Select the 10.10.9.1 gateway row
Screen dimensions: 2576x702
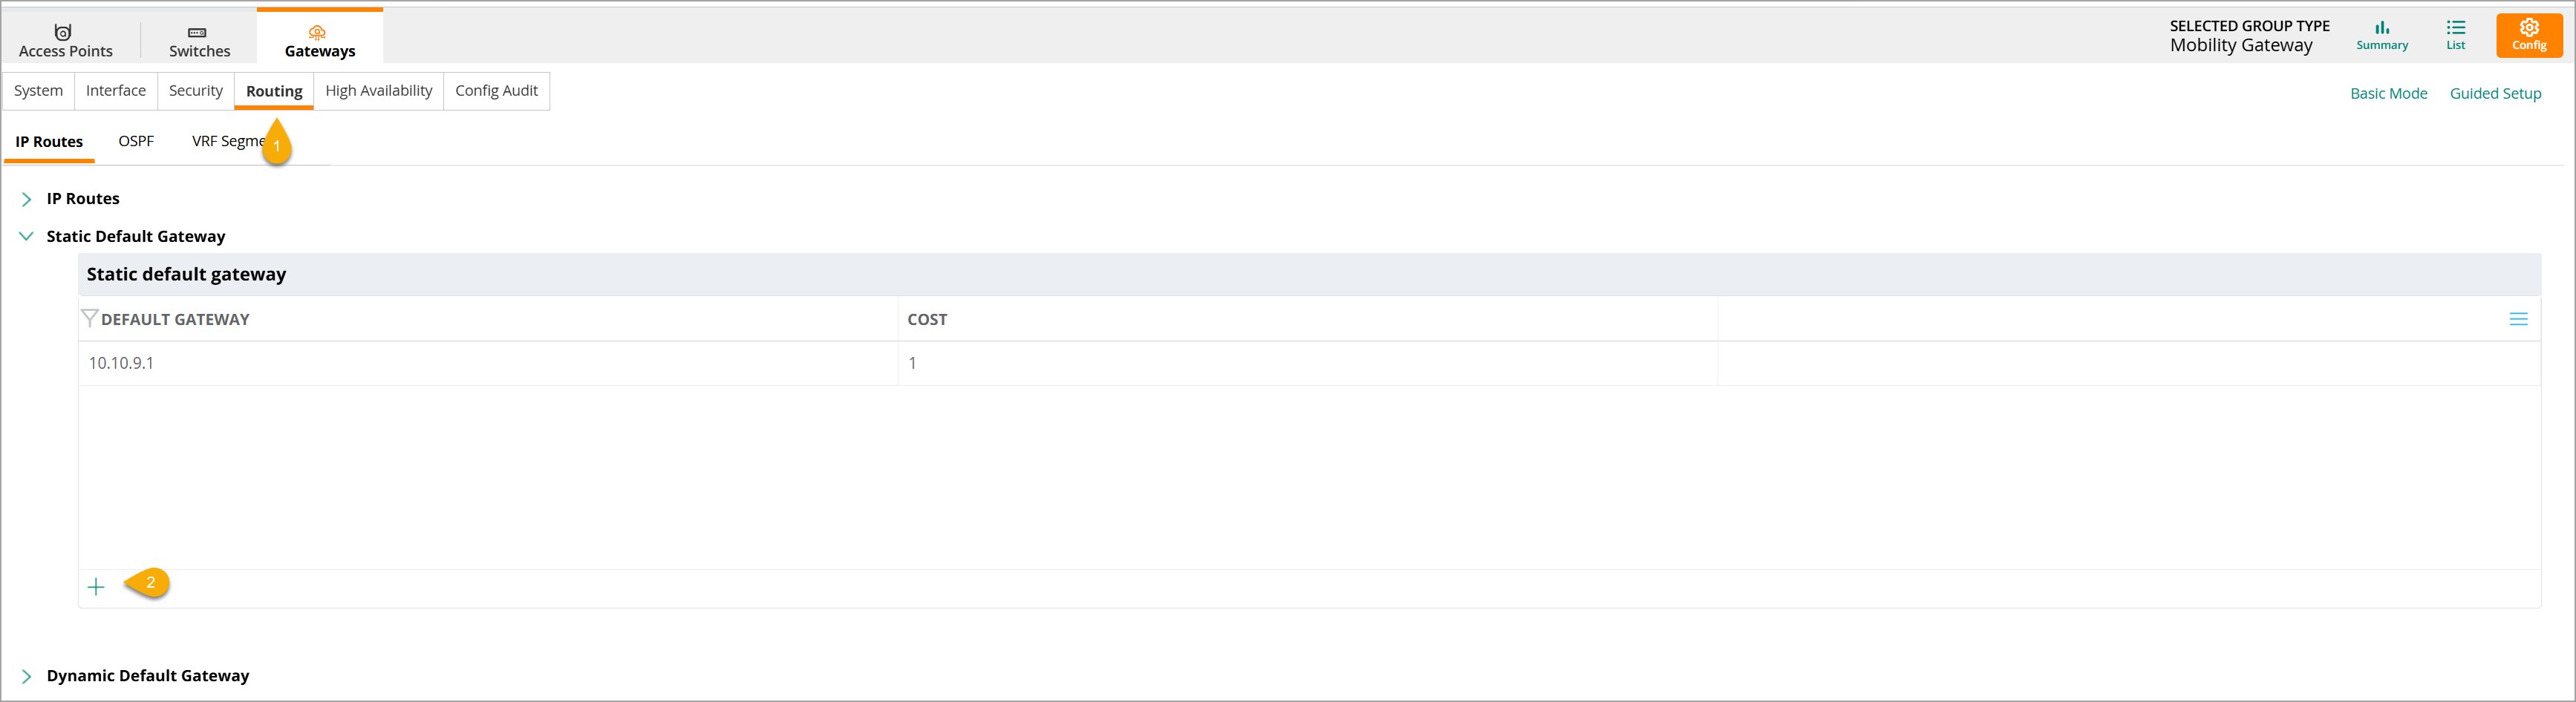click(x=1309, y=363)
